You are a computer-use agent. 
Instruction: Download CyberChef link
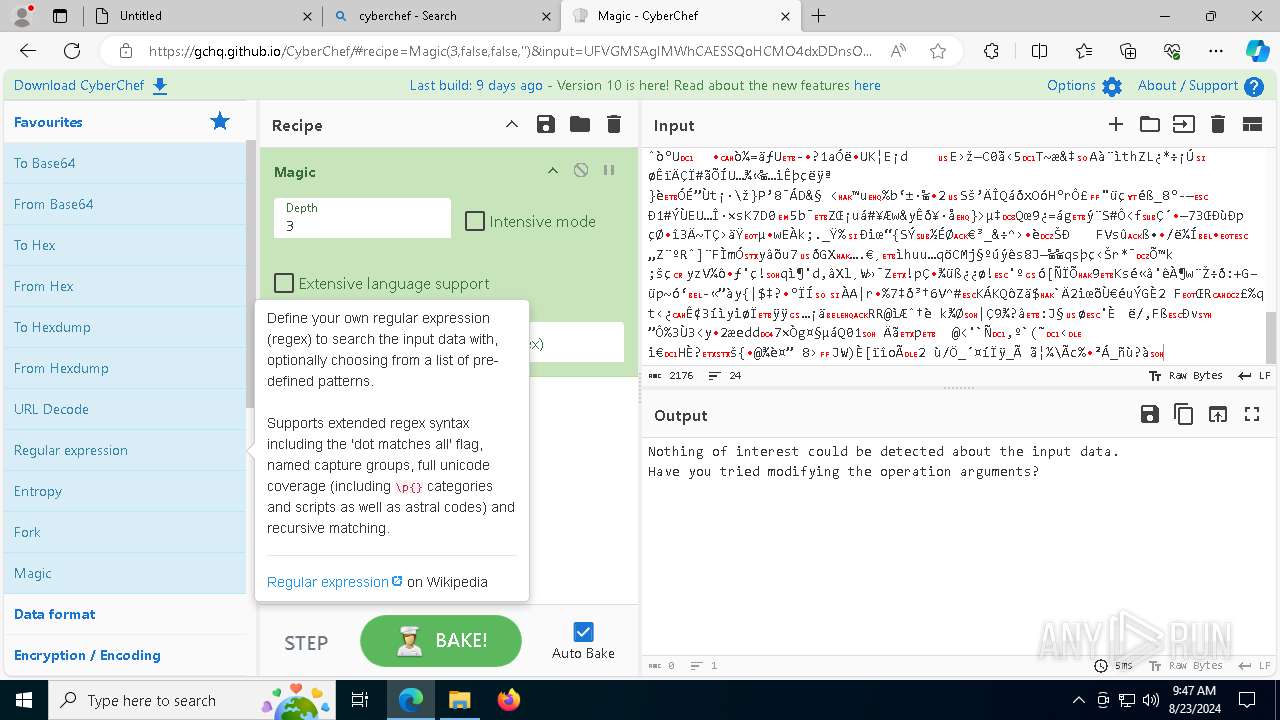click(x=91, y=86)
